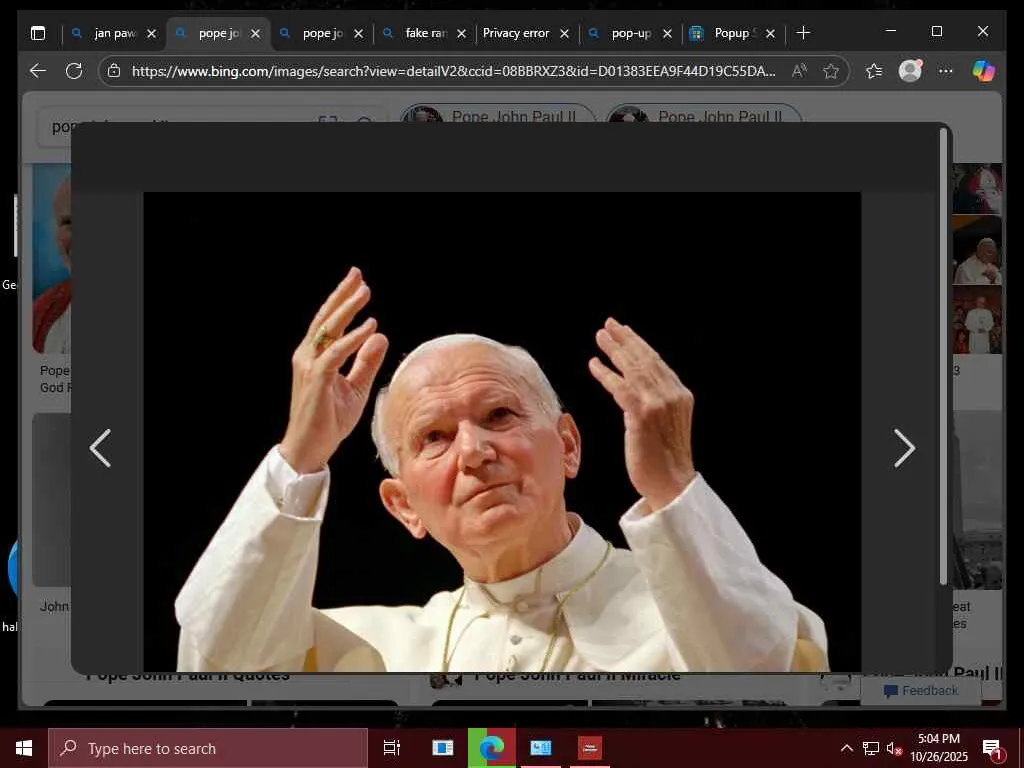Switch to the 'Popup' store tab
The height and width of the screenshot is (768, 1024).
click(x=734, y=33)
